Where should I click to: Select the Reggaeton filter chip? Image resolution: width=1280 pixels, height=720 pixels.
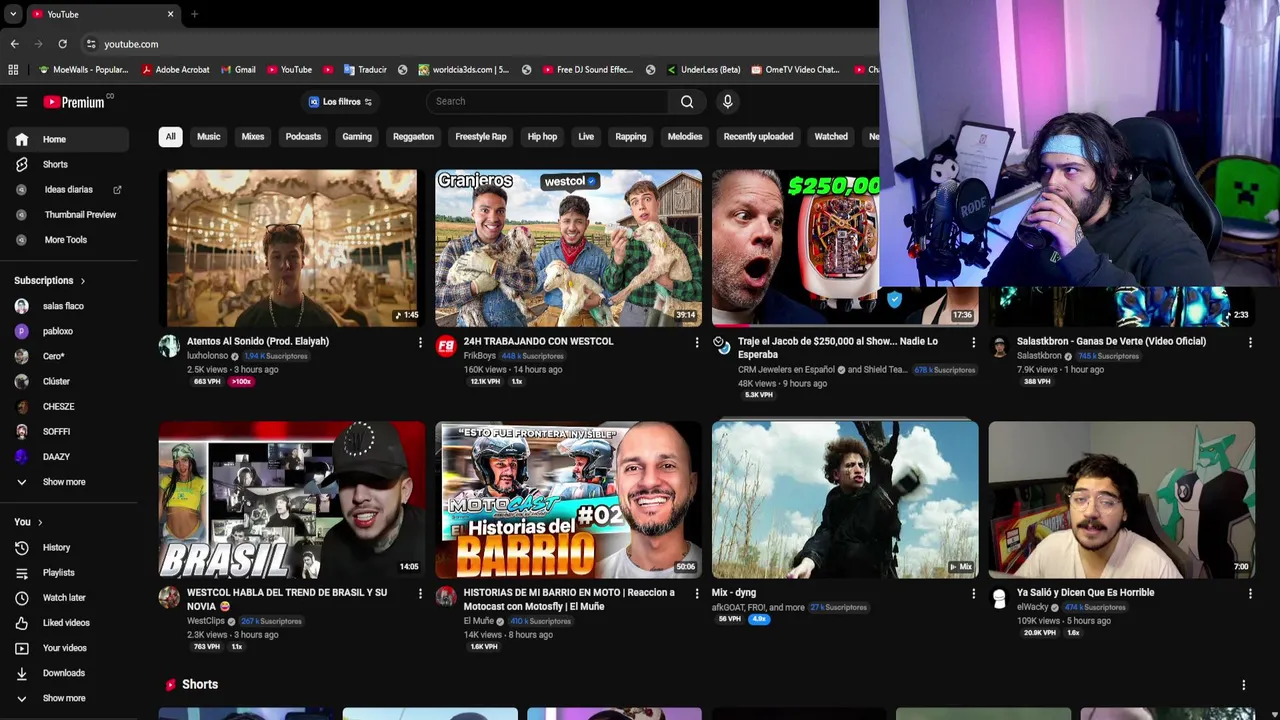point(413,136)
